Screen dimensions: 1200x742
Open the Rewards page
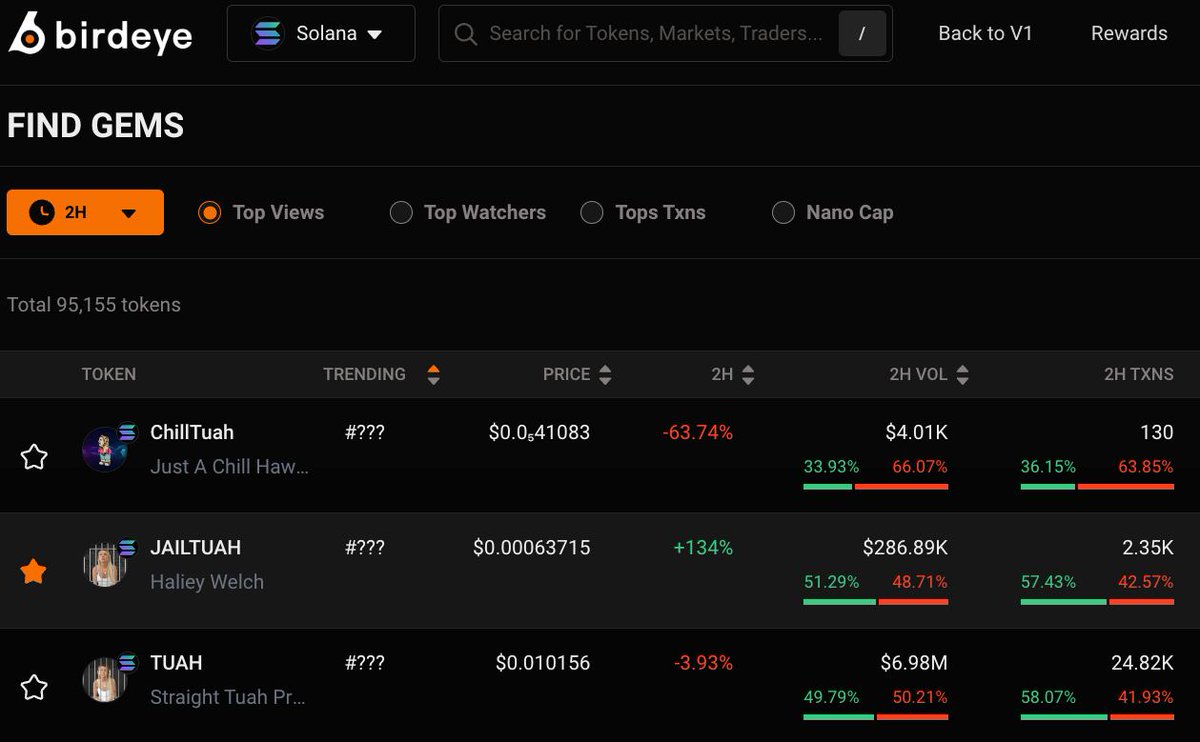click(x=1129, y=33)
